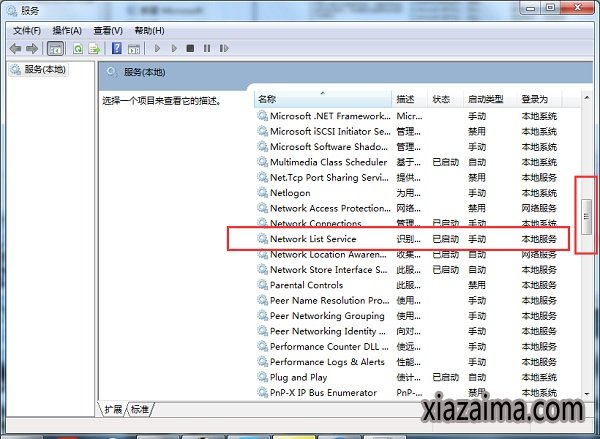Sort the list by the 名称 column header

coord(323,100)
